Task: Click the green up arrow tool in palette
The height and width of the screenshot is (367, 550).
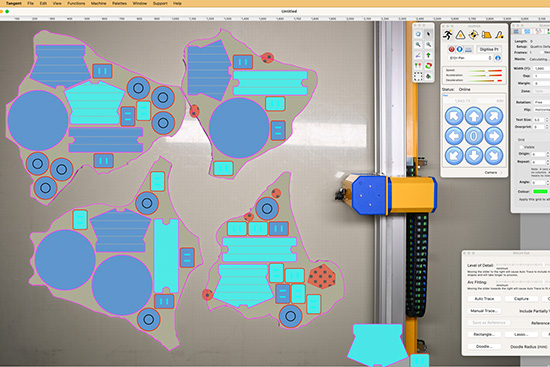Action: pyautogui.click(x=428, y=55)
